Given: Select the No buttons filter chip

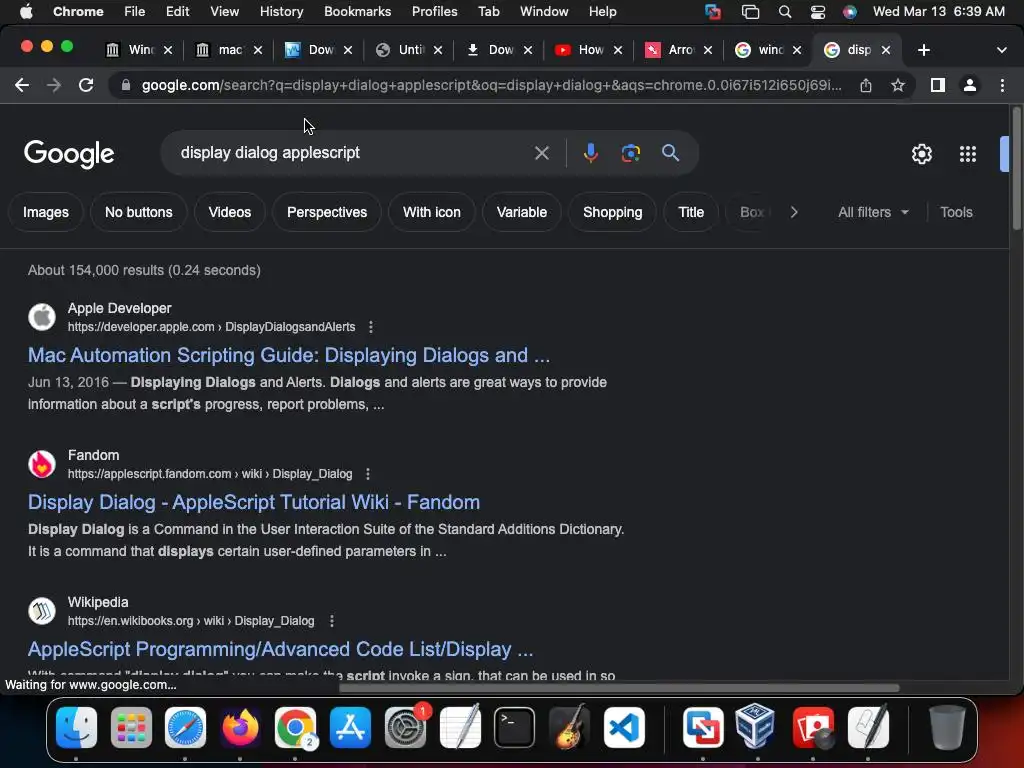Looking at the screenshot, I should 138,212.
